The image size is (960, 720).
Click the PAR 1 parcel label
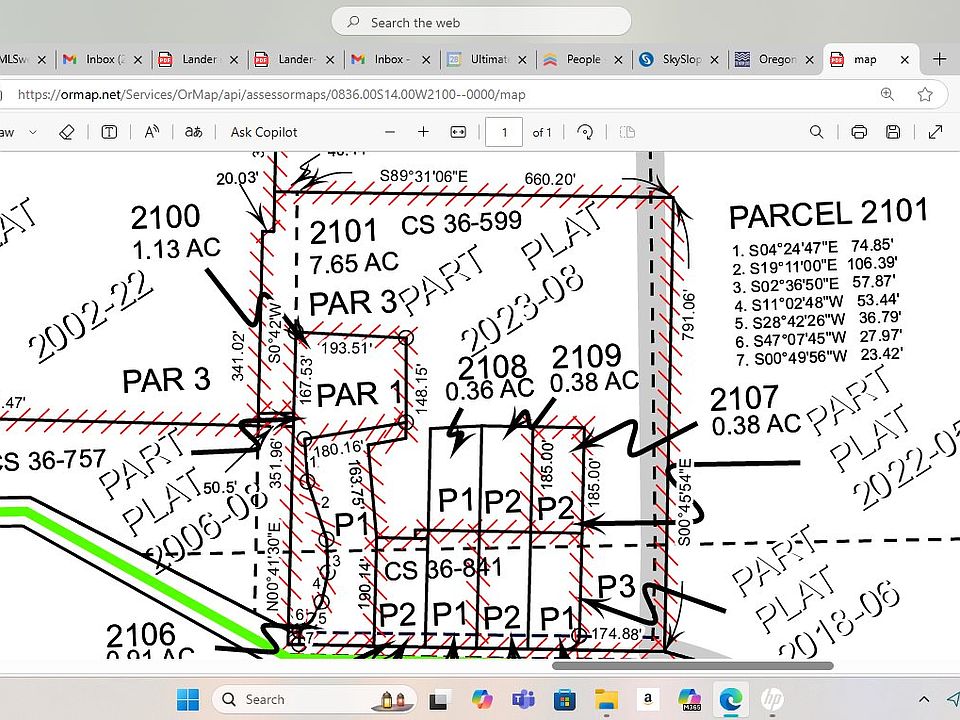click(x=359, y=393)
